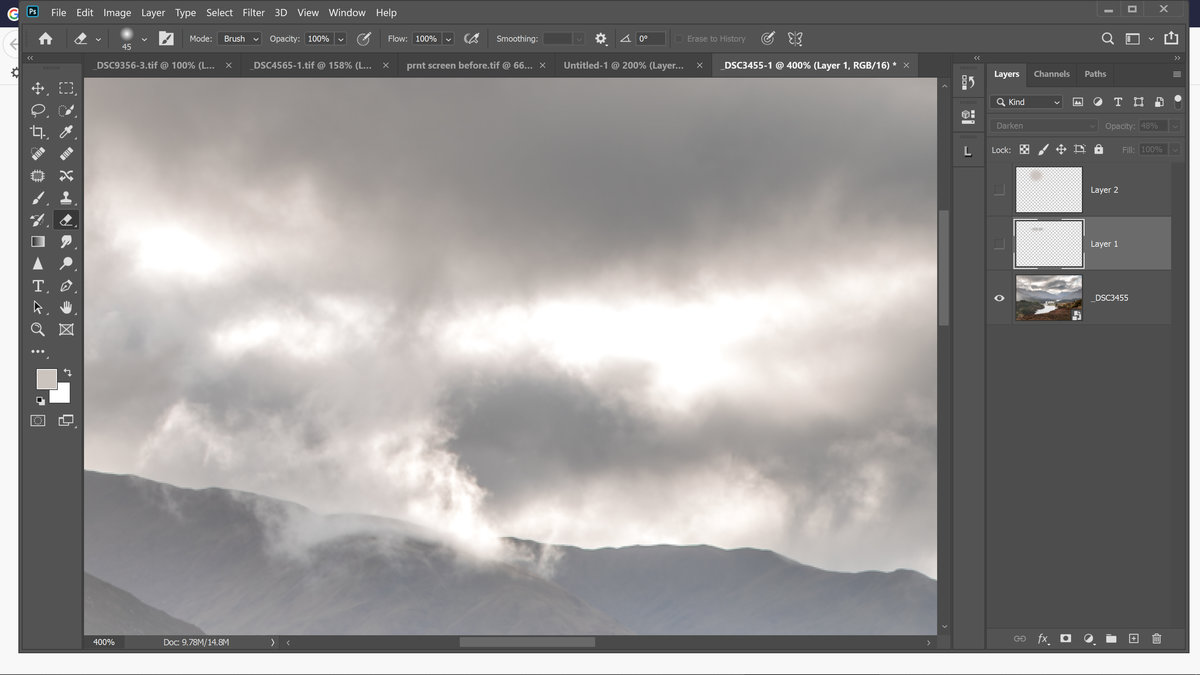
Task: Toggle pressure for opacity button
Action: click(365, 39)
